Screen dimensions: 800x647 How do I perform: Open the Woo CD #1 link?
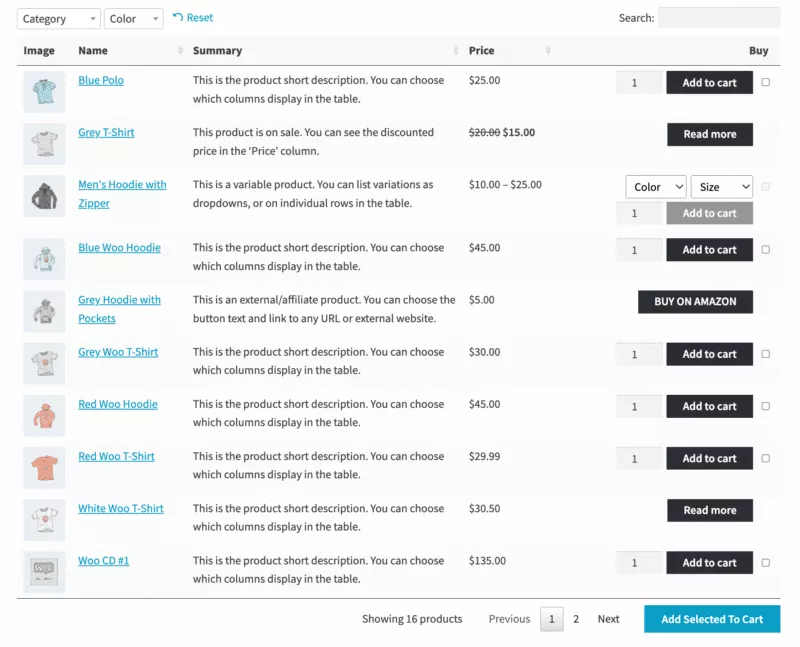point(104,561)
